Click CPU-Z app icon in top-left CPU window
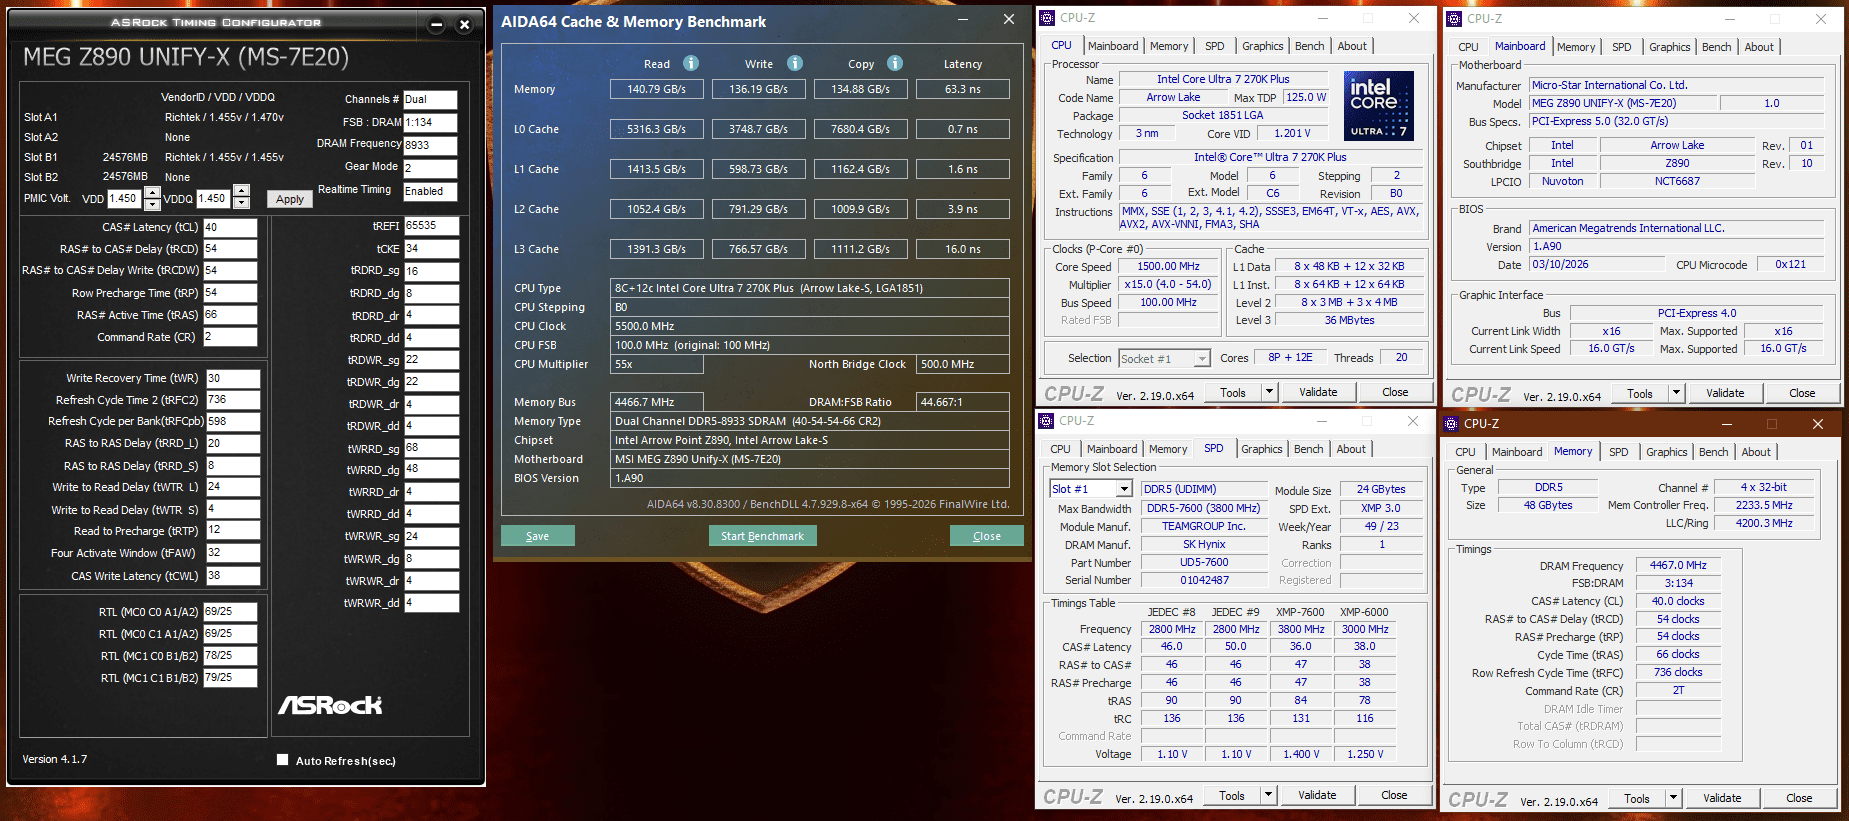1849x821 pixels. pyautogui.click(x=1047, y=18)
